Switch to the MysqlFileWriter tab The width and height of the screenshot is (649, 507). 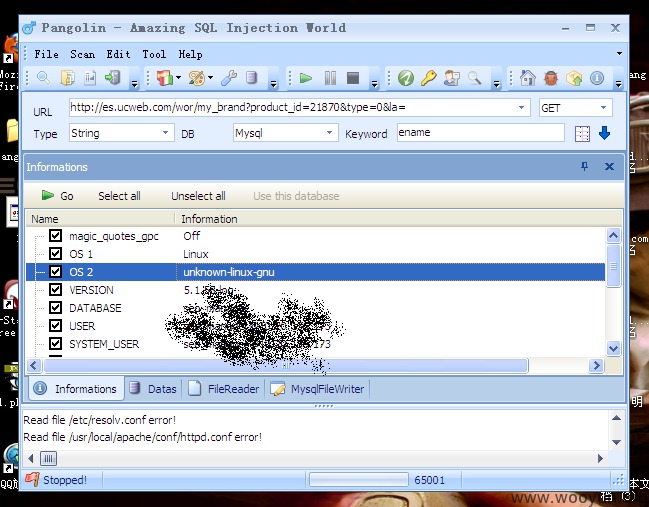[317, 389]
